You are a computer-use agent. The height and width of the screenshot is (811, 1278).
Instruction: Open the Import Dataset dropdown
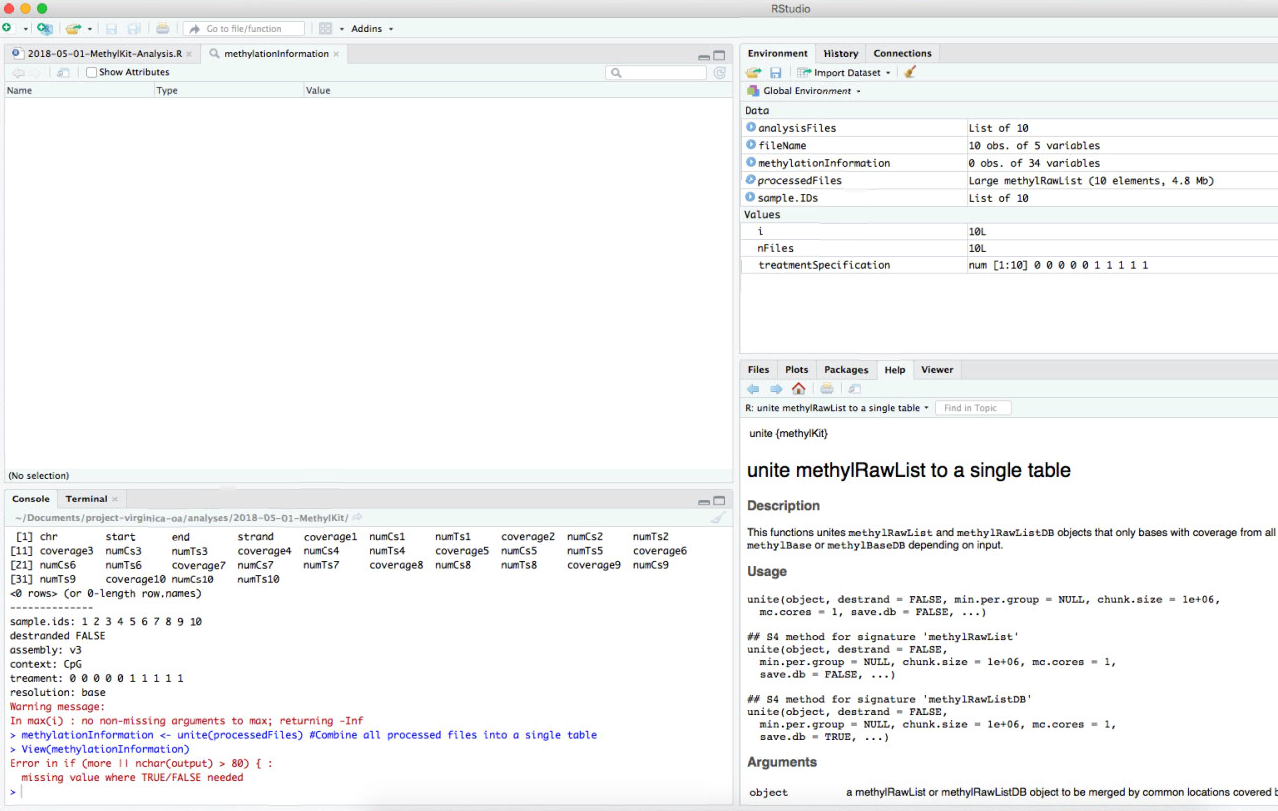click(843, 72)
